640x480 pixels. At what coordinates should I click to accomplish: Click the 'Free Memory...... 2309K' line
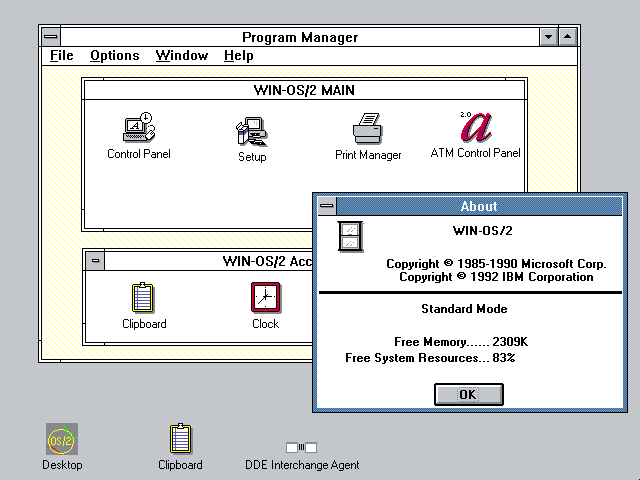click(x=461, y=341)
